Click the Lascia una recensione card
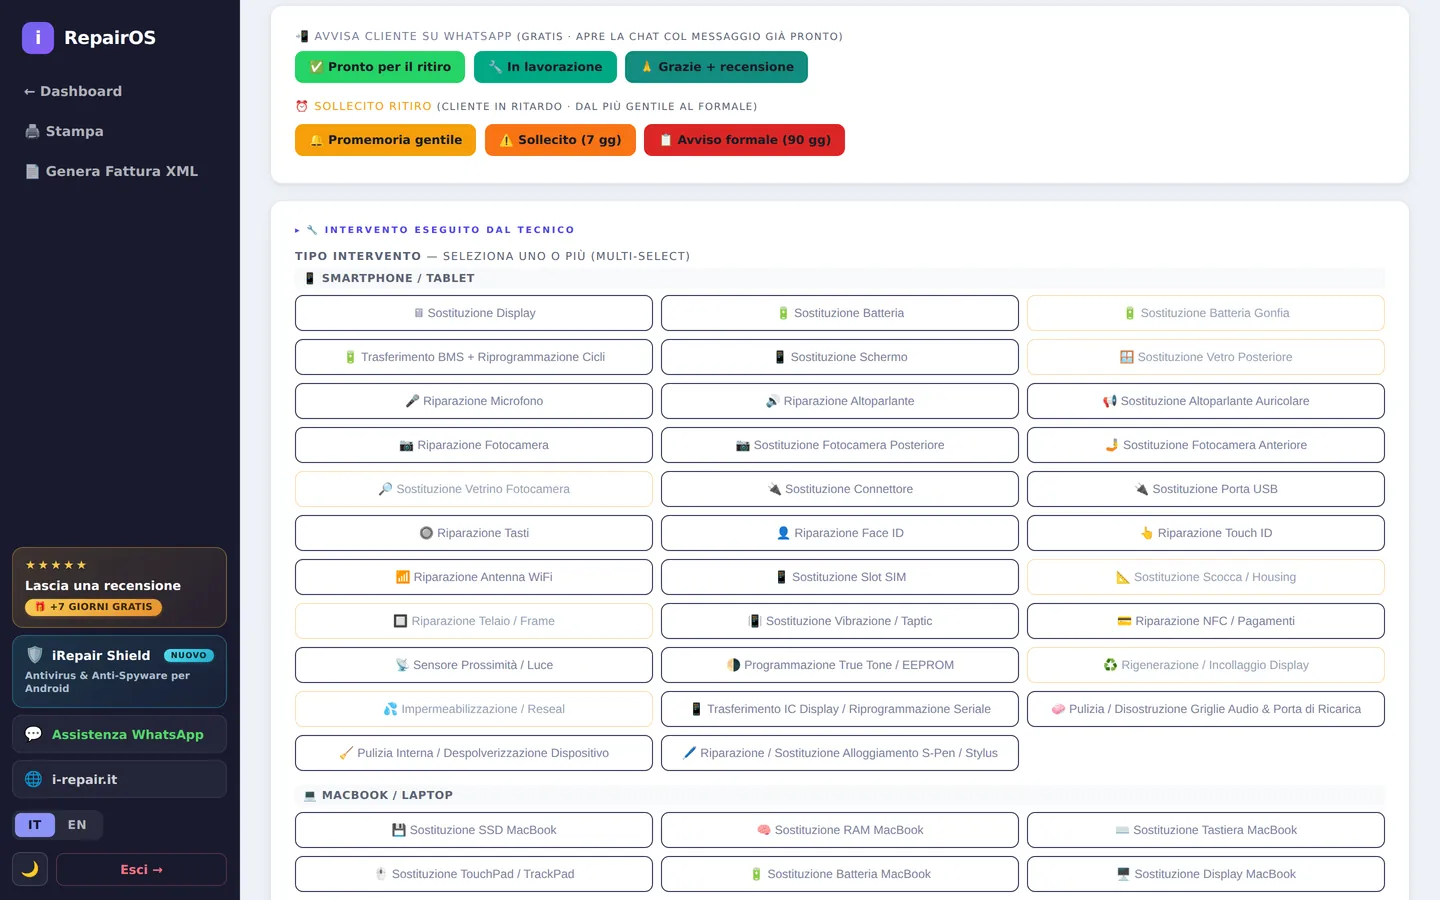Image resolution: width=1440 pixels, height=900 pixels. pos(119,587)
